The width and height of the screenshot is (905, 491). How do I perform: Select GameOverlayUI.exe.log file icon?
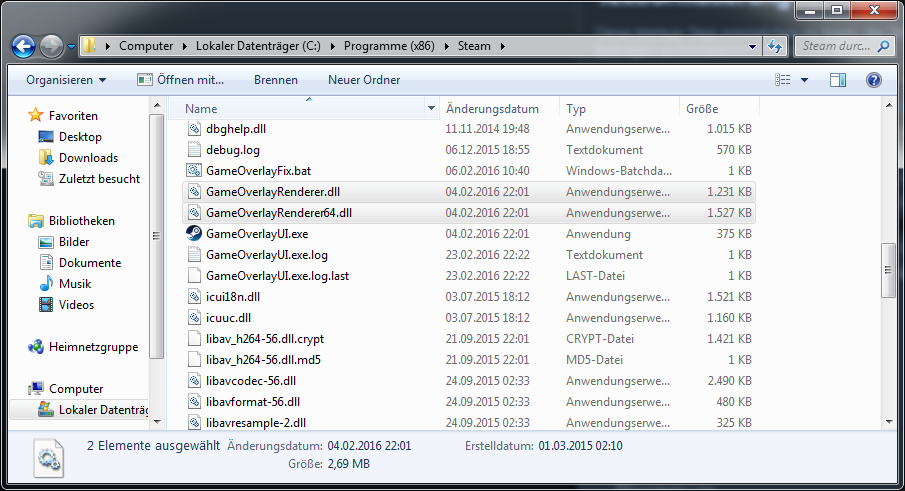tap(194, 254)
